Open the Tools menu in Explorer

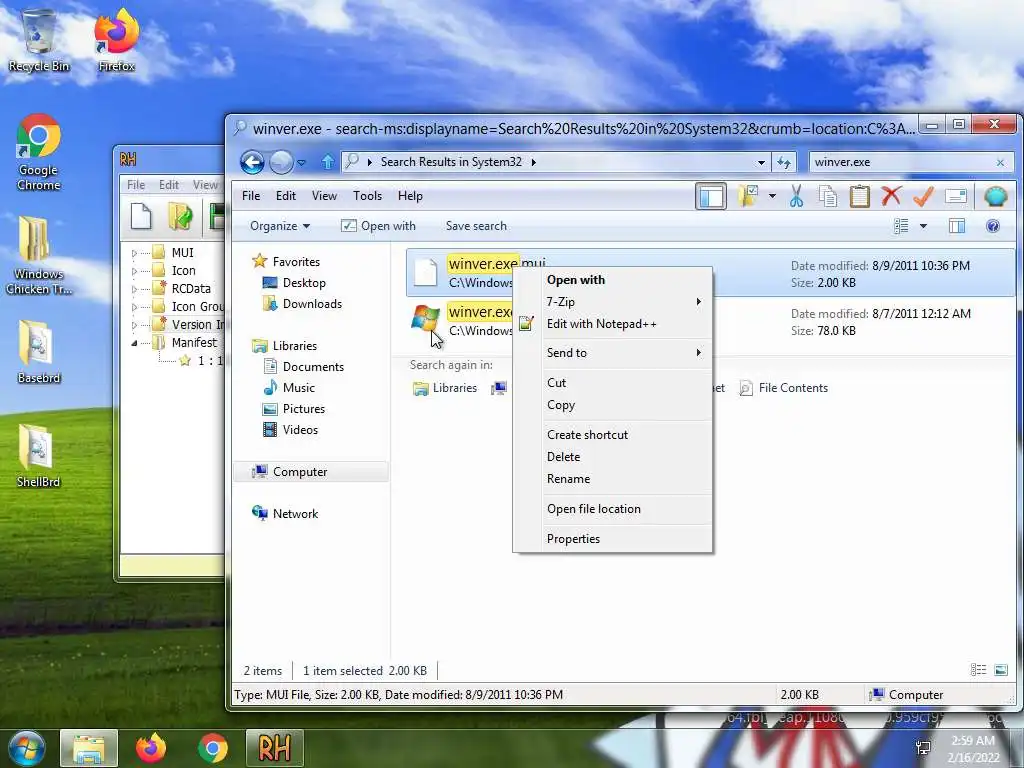click(x=367, y=196)
